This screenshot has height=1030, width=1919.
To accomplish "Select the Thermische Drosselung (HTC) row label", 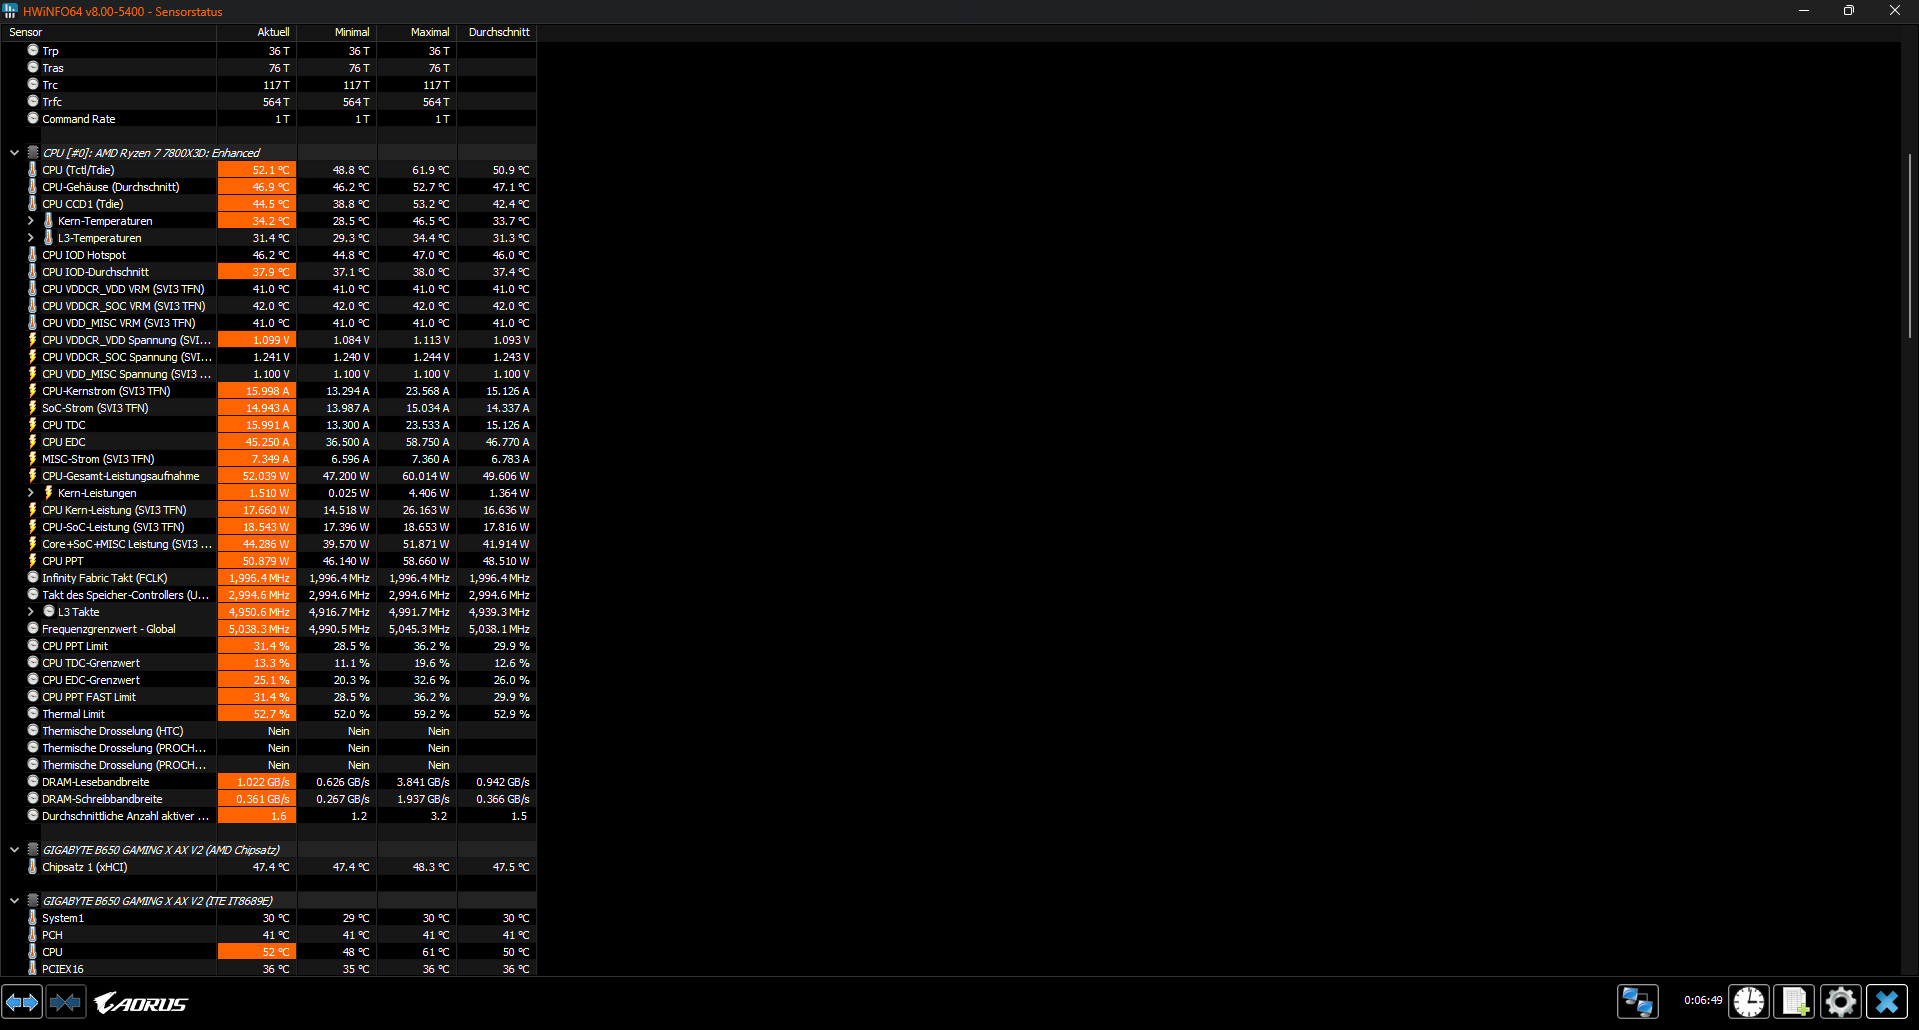I will [x=113, y=731].
